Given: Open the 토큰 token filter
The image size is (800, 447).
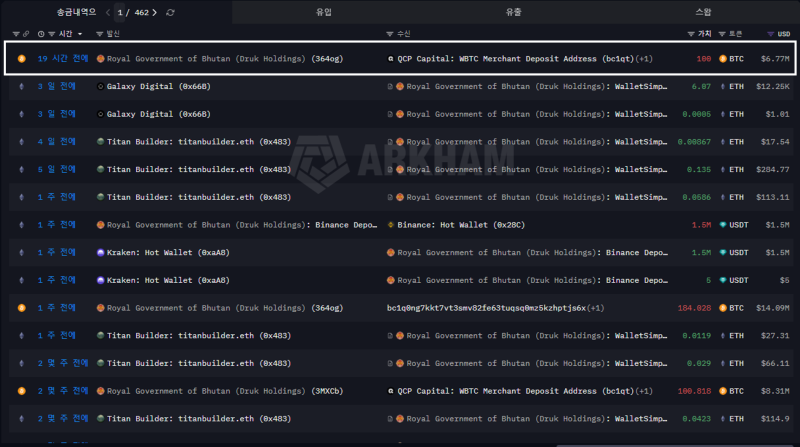Looking at the screenshot, I should point(722,34).
